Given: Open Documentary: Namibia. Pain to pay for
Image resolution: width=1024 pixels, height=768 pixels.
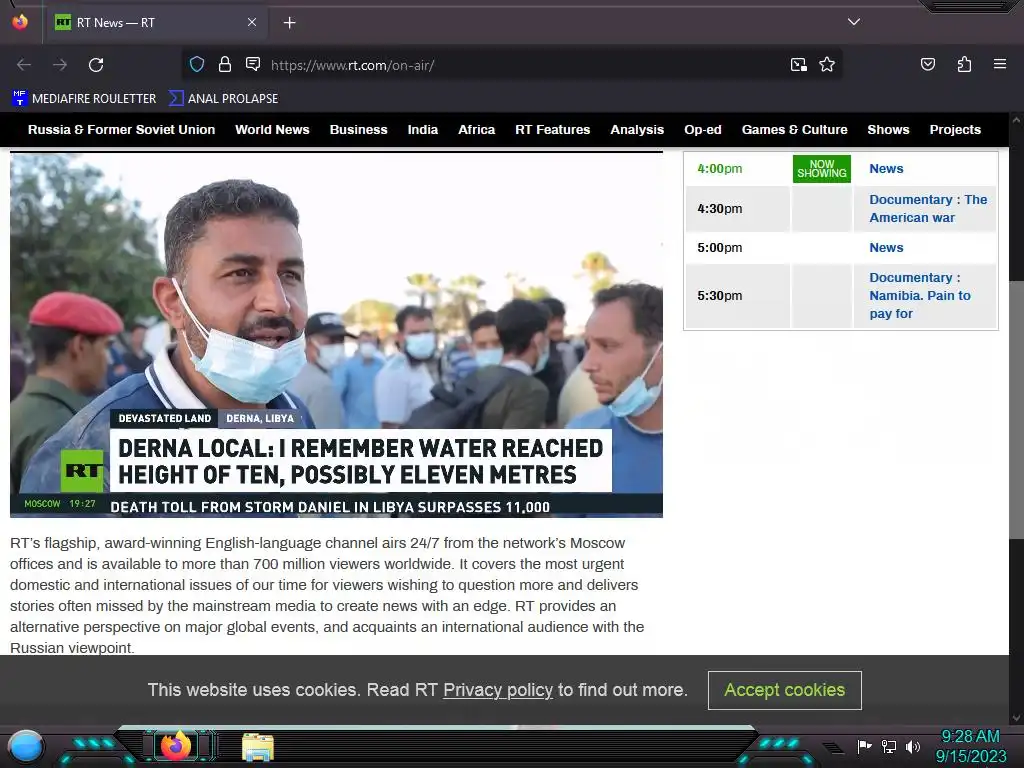Looking at the screenshot, I should (x=920, y=295).
